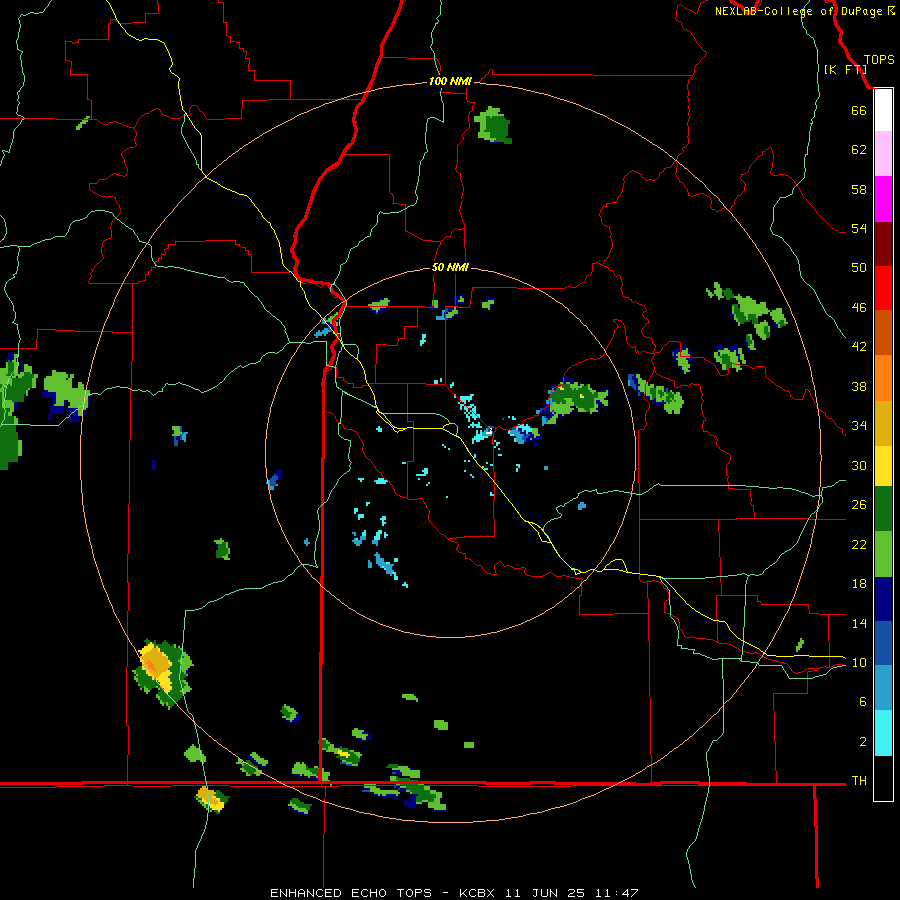Click the "NEXLAB-College of DuPage" credit text
The width and height of the screenshot is (900, 900).
[798, 11]
